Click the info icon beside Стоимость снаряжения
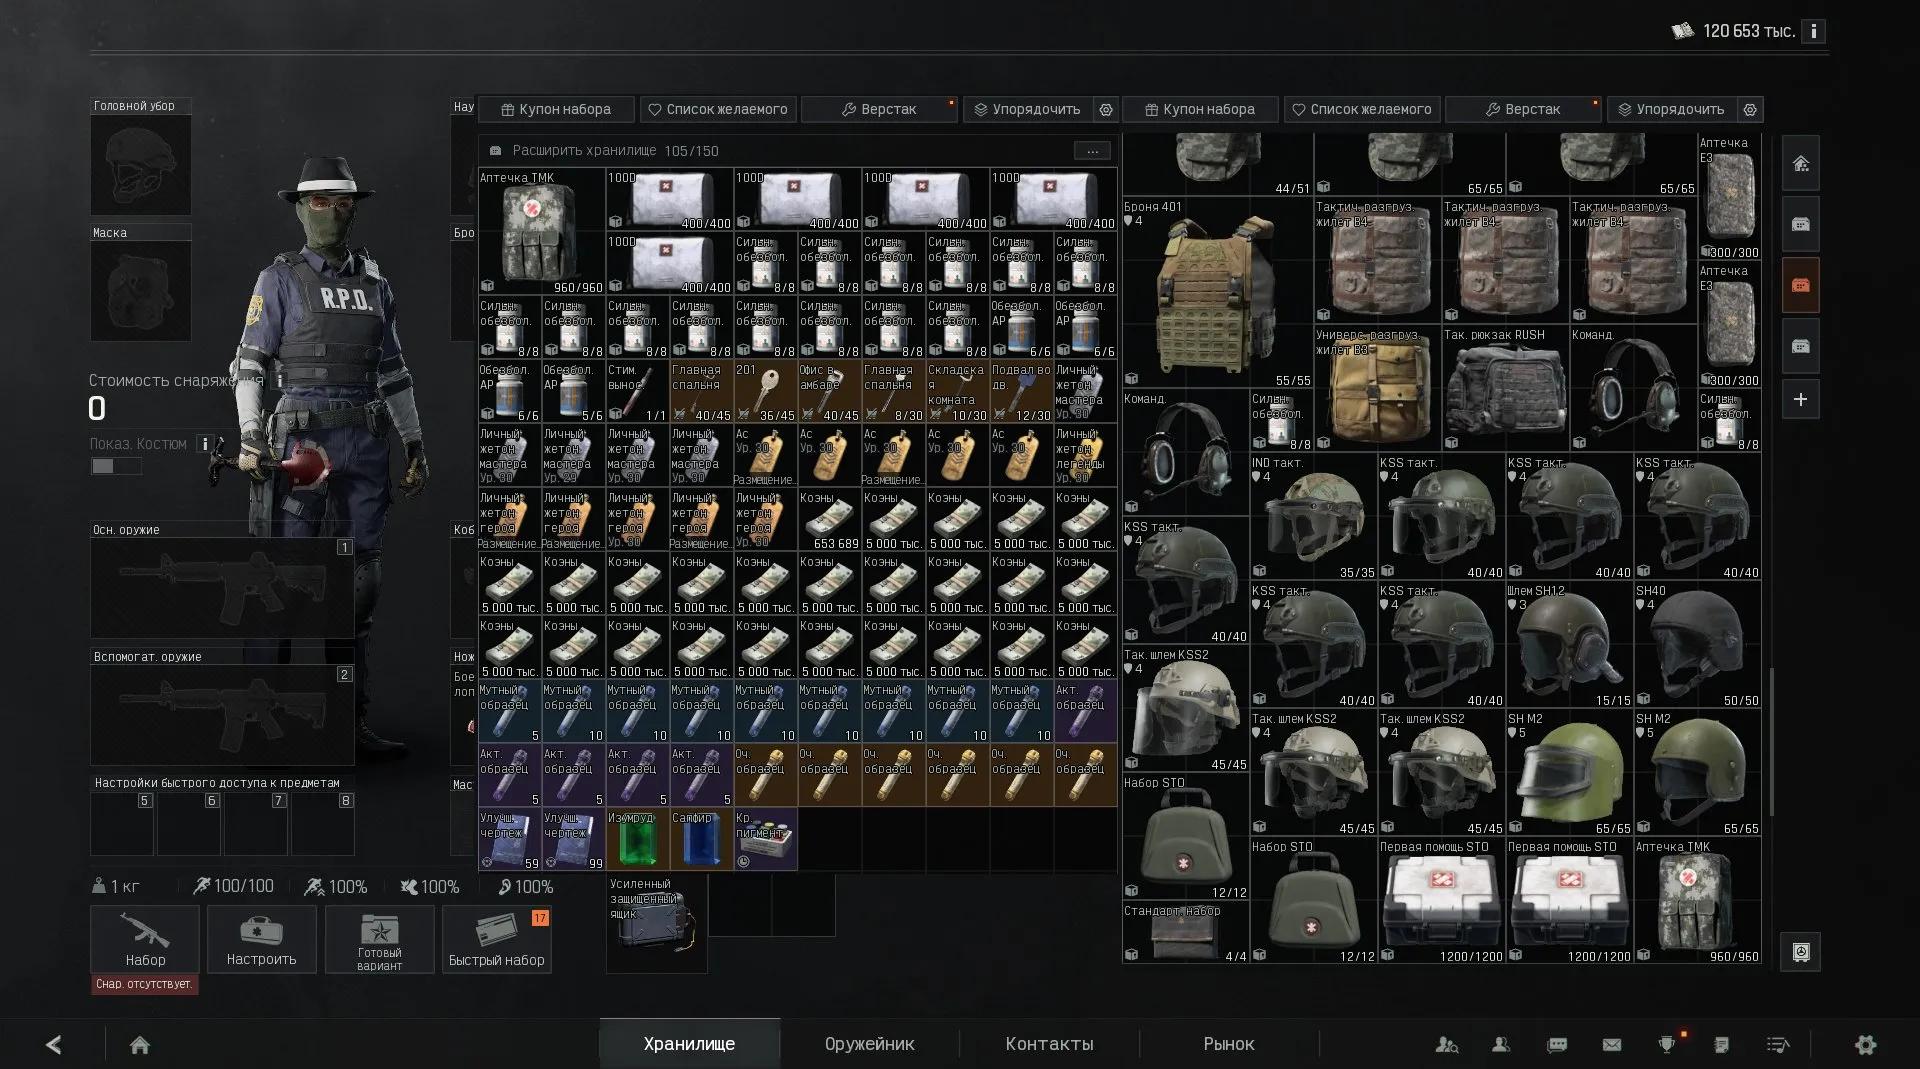 tap(280, 381)
